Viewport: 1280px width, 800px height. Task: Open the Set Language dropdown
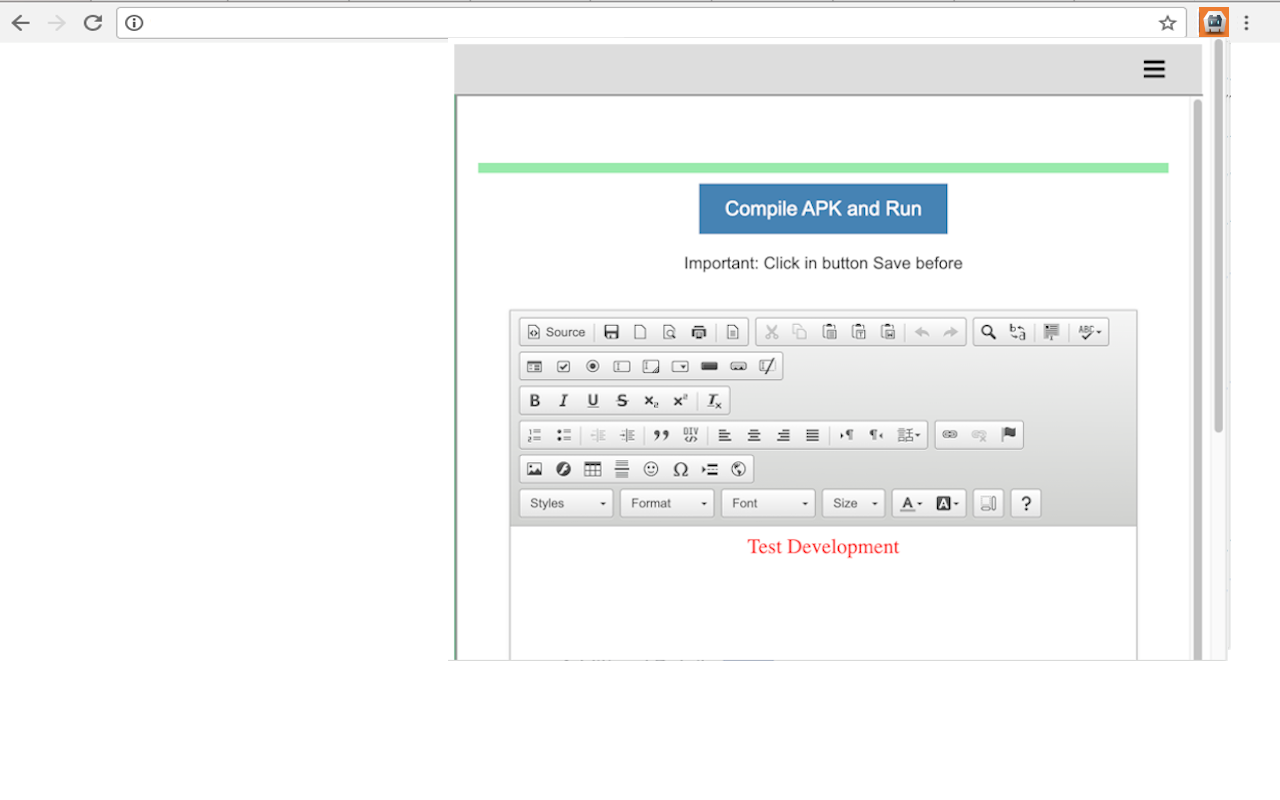[908, 435]
